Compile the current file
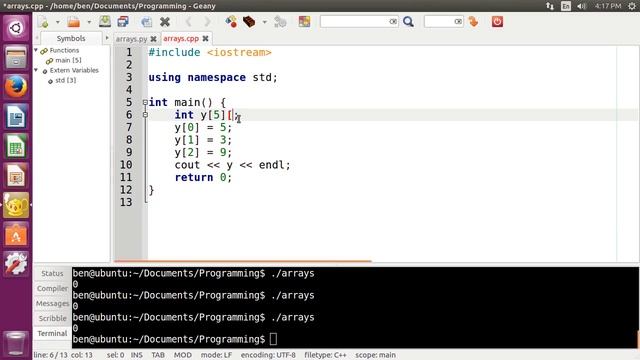Screen dimensions: 640x360 point(231,22)
